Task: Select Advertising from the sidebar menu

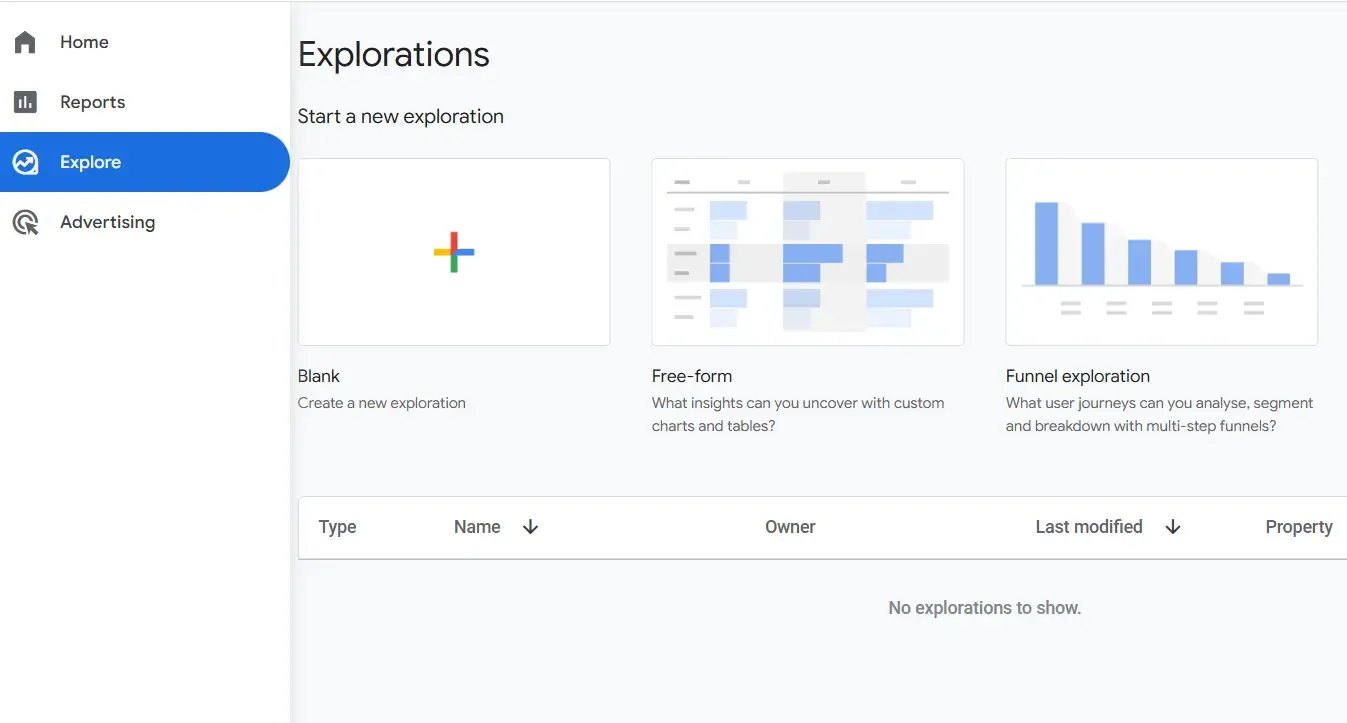Action: (107, 221)
